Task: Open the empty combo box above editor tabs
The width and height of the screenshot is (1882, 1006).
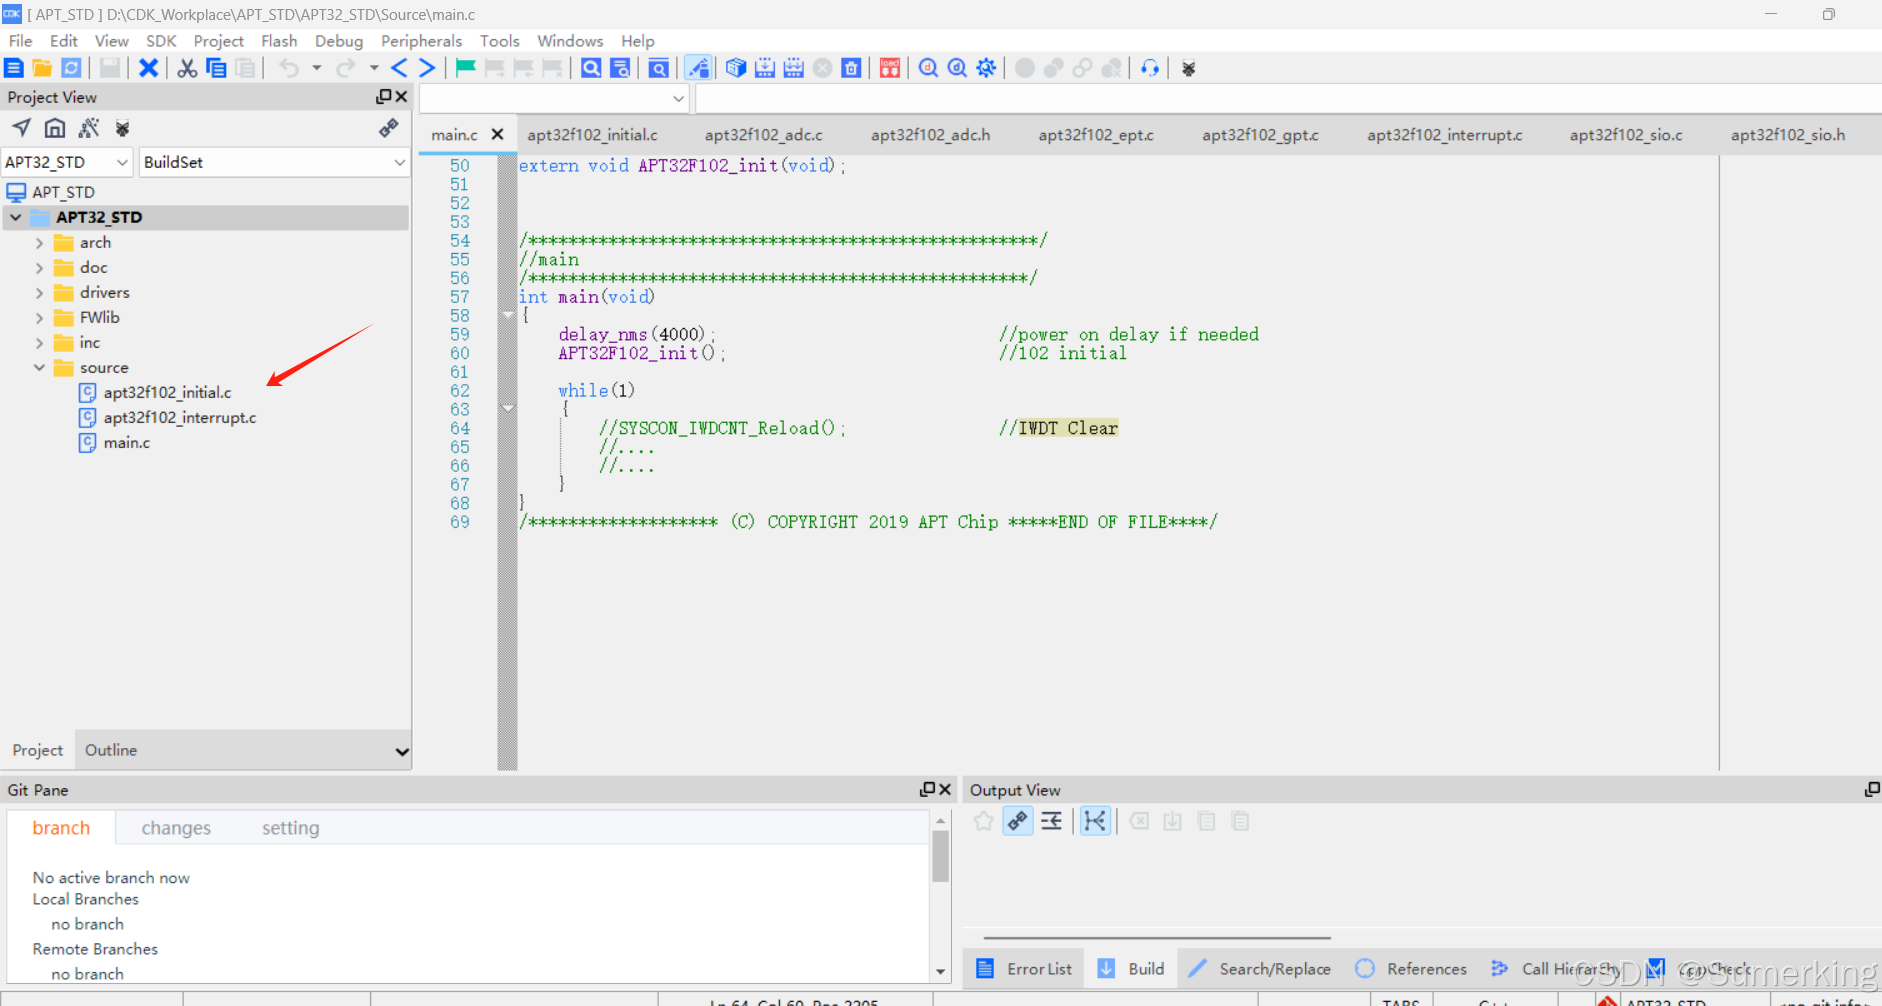Action: (x=554, y=98)
